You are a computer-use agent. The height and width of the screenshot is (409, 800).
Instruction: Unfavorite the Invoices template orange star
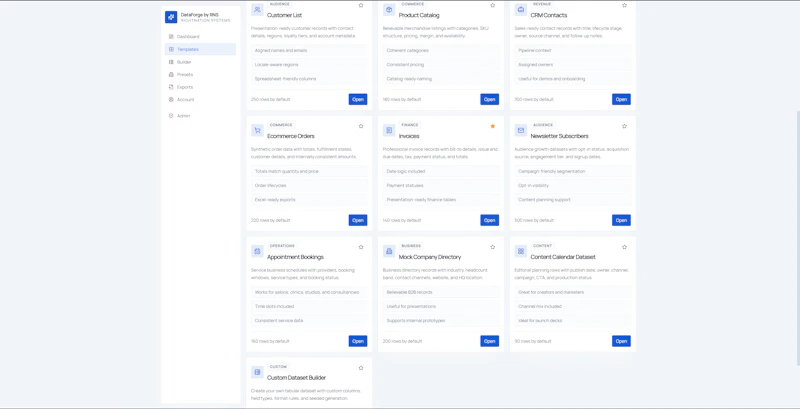click(x=492, y=126)
